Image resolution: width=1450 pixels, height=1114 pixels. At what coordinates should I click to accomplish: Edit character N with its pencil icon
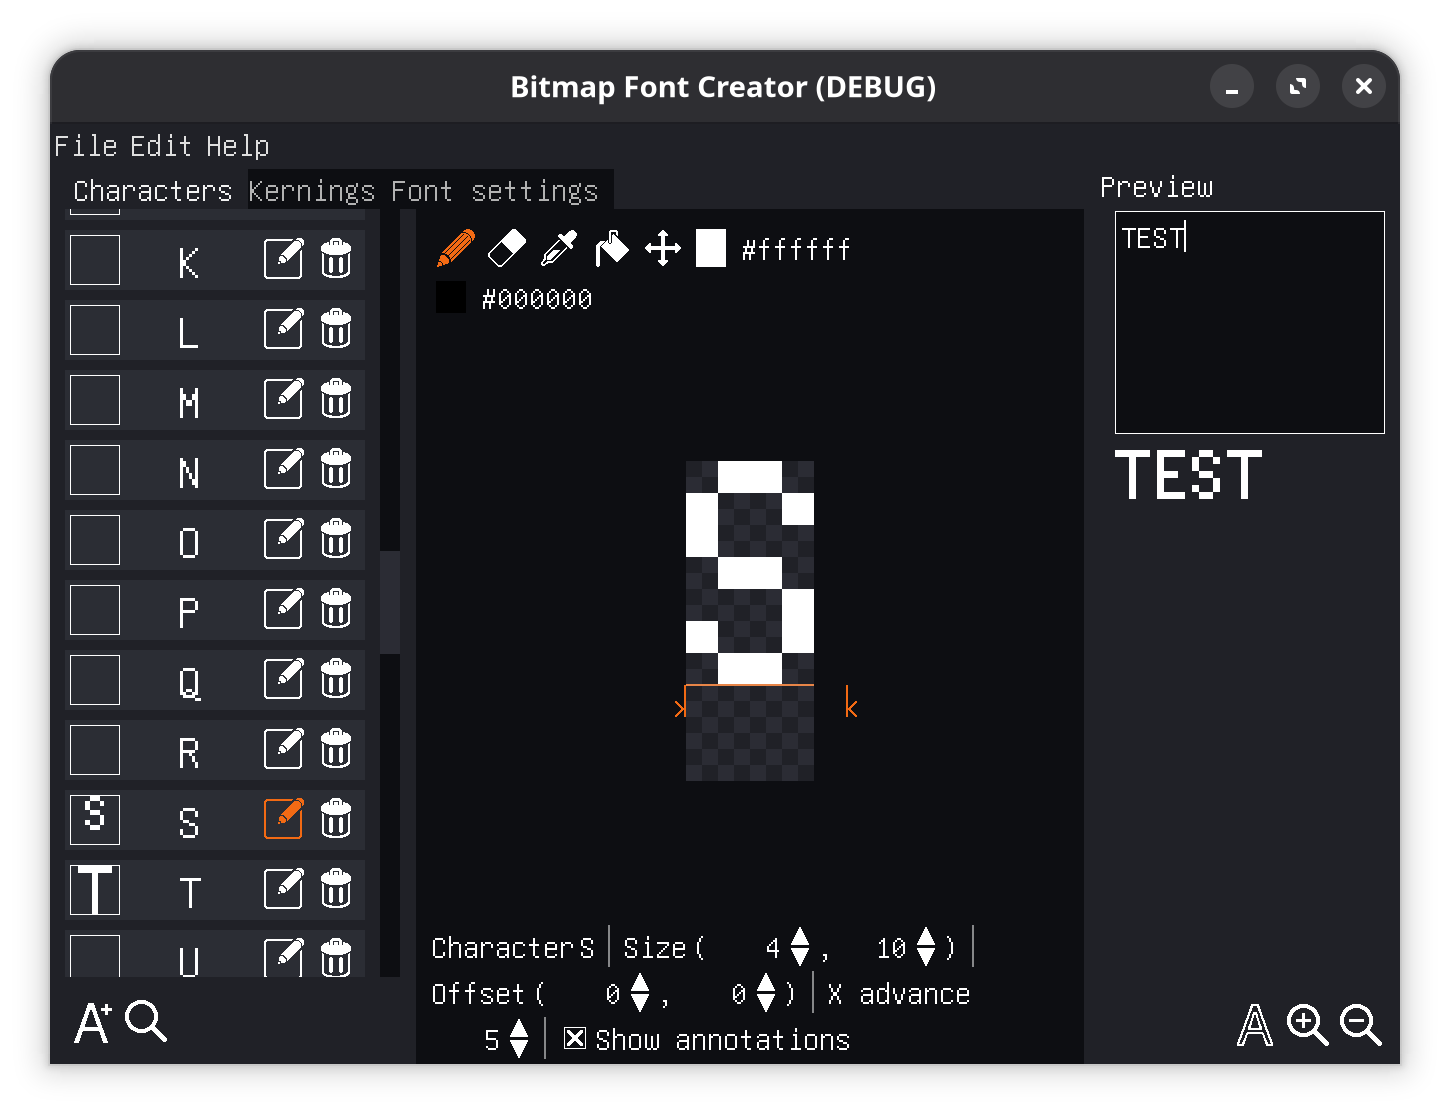(x=283, y=469)
